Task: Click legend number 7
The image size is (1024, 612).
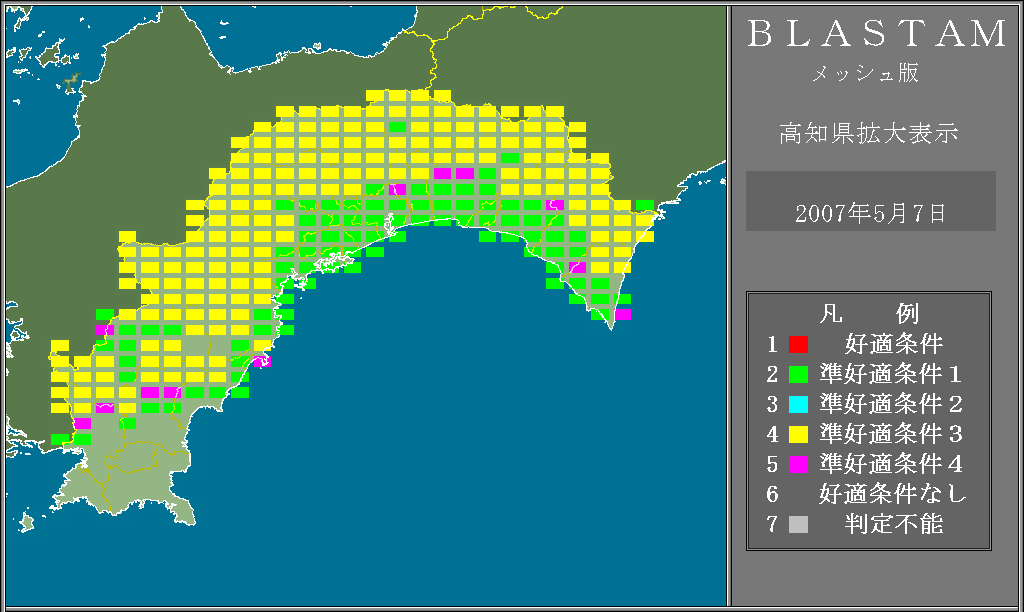Action: pyautogui.click(x=773, y=524)
